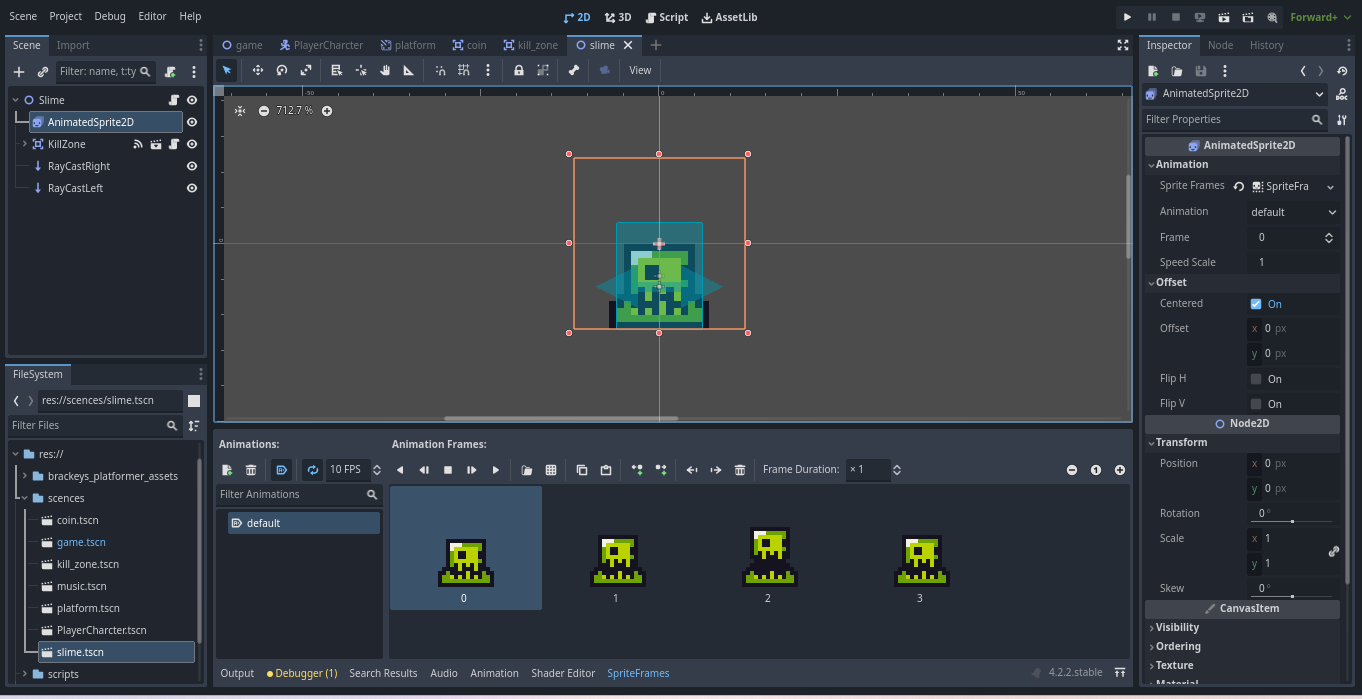Add a new animation in SpriteFrames

(227, 470)
